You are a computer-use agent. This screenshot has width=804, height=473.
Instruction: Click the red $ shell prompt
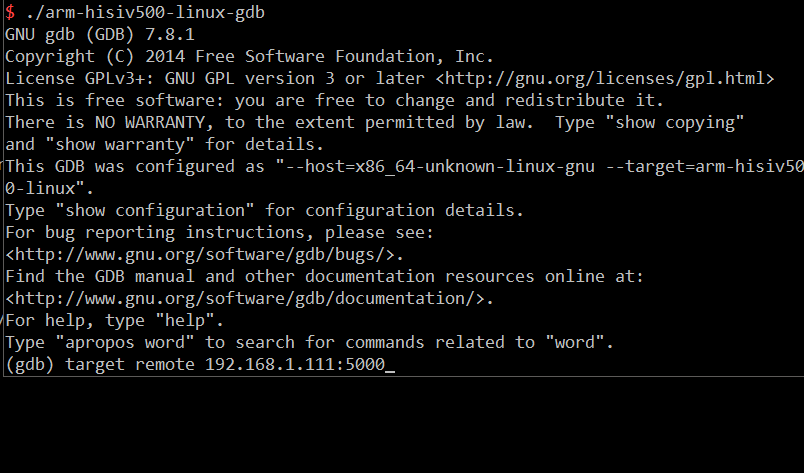pos(10,12)
